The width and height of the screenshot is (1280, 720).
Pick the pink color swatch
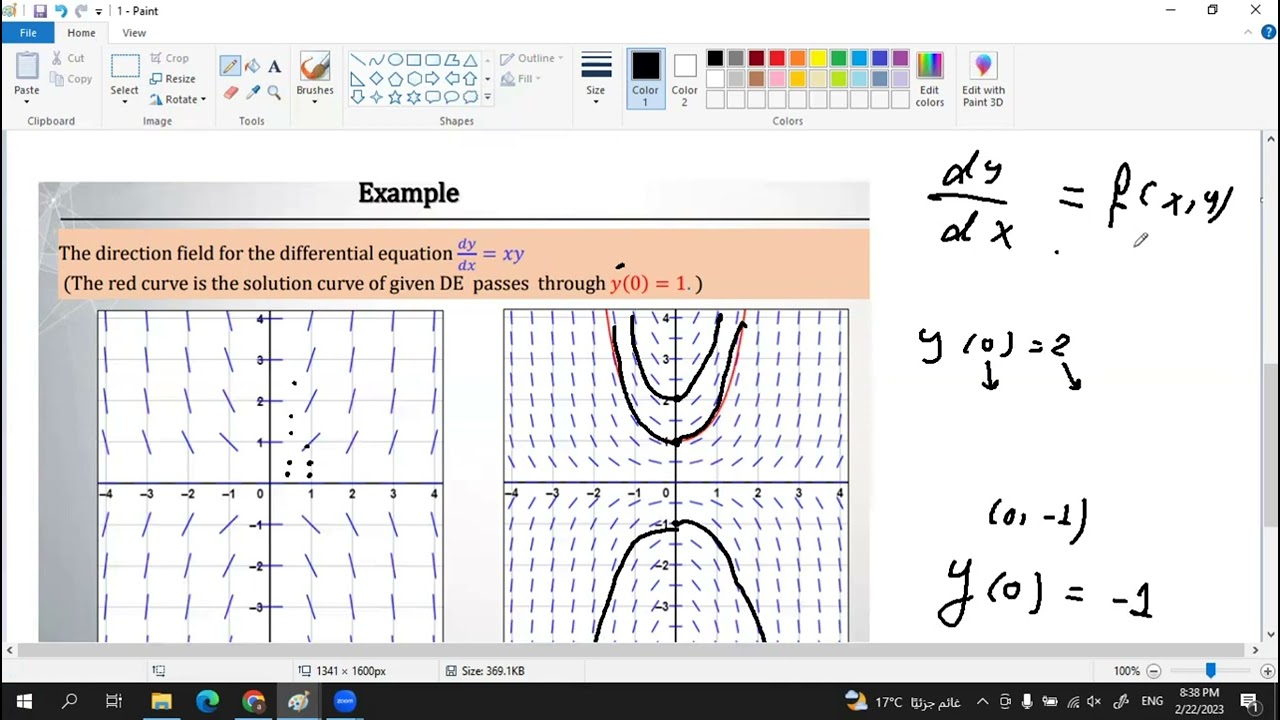tap(777, 79)
